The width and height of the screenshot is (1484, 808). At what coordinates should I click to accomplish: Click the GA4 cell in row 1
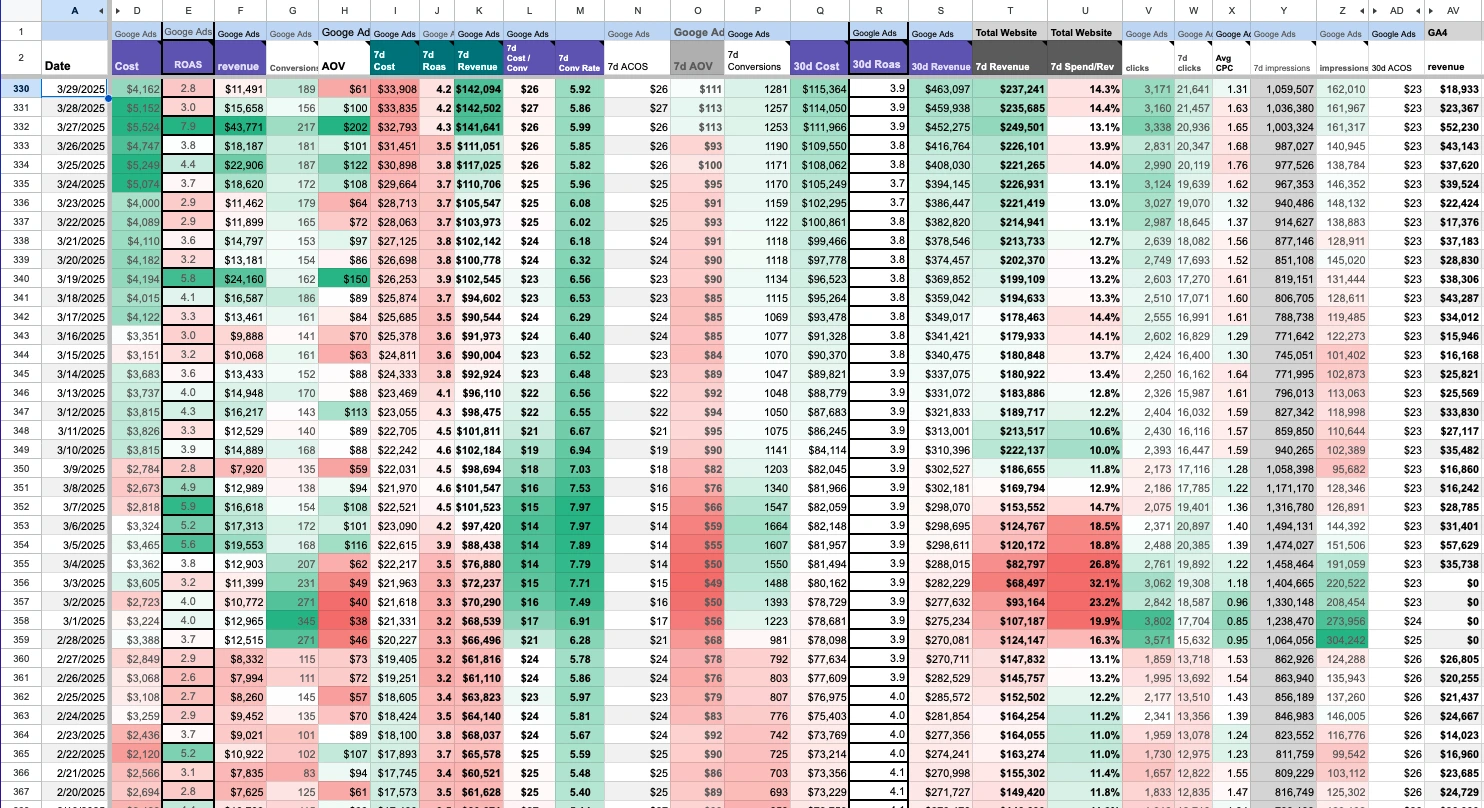click(x=1454, y=32)
